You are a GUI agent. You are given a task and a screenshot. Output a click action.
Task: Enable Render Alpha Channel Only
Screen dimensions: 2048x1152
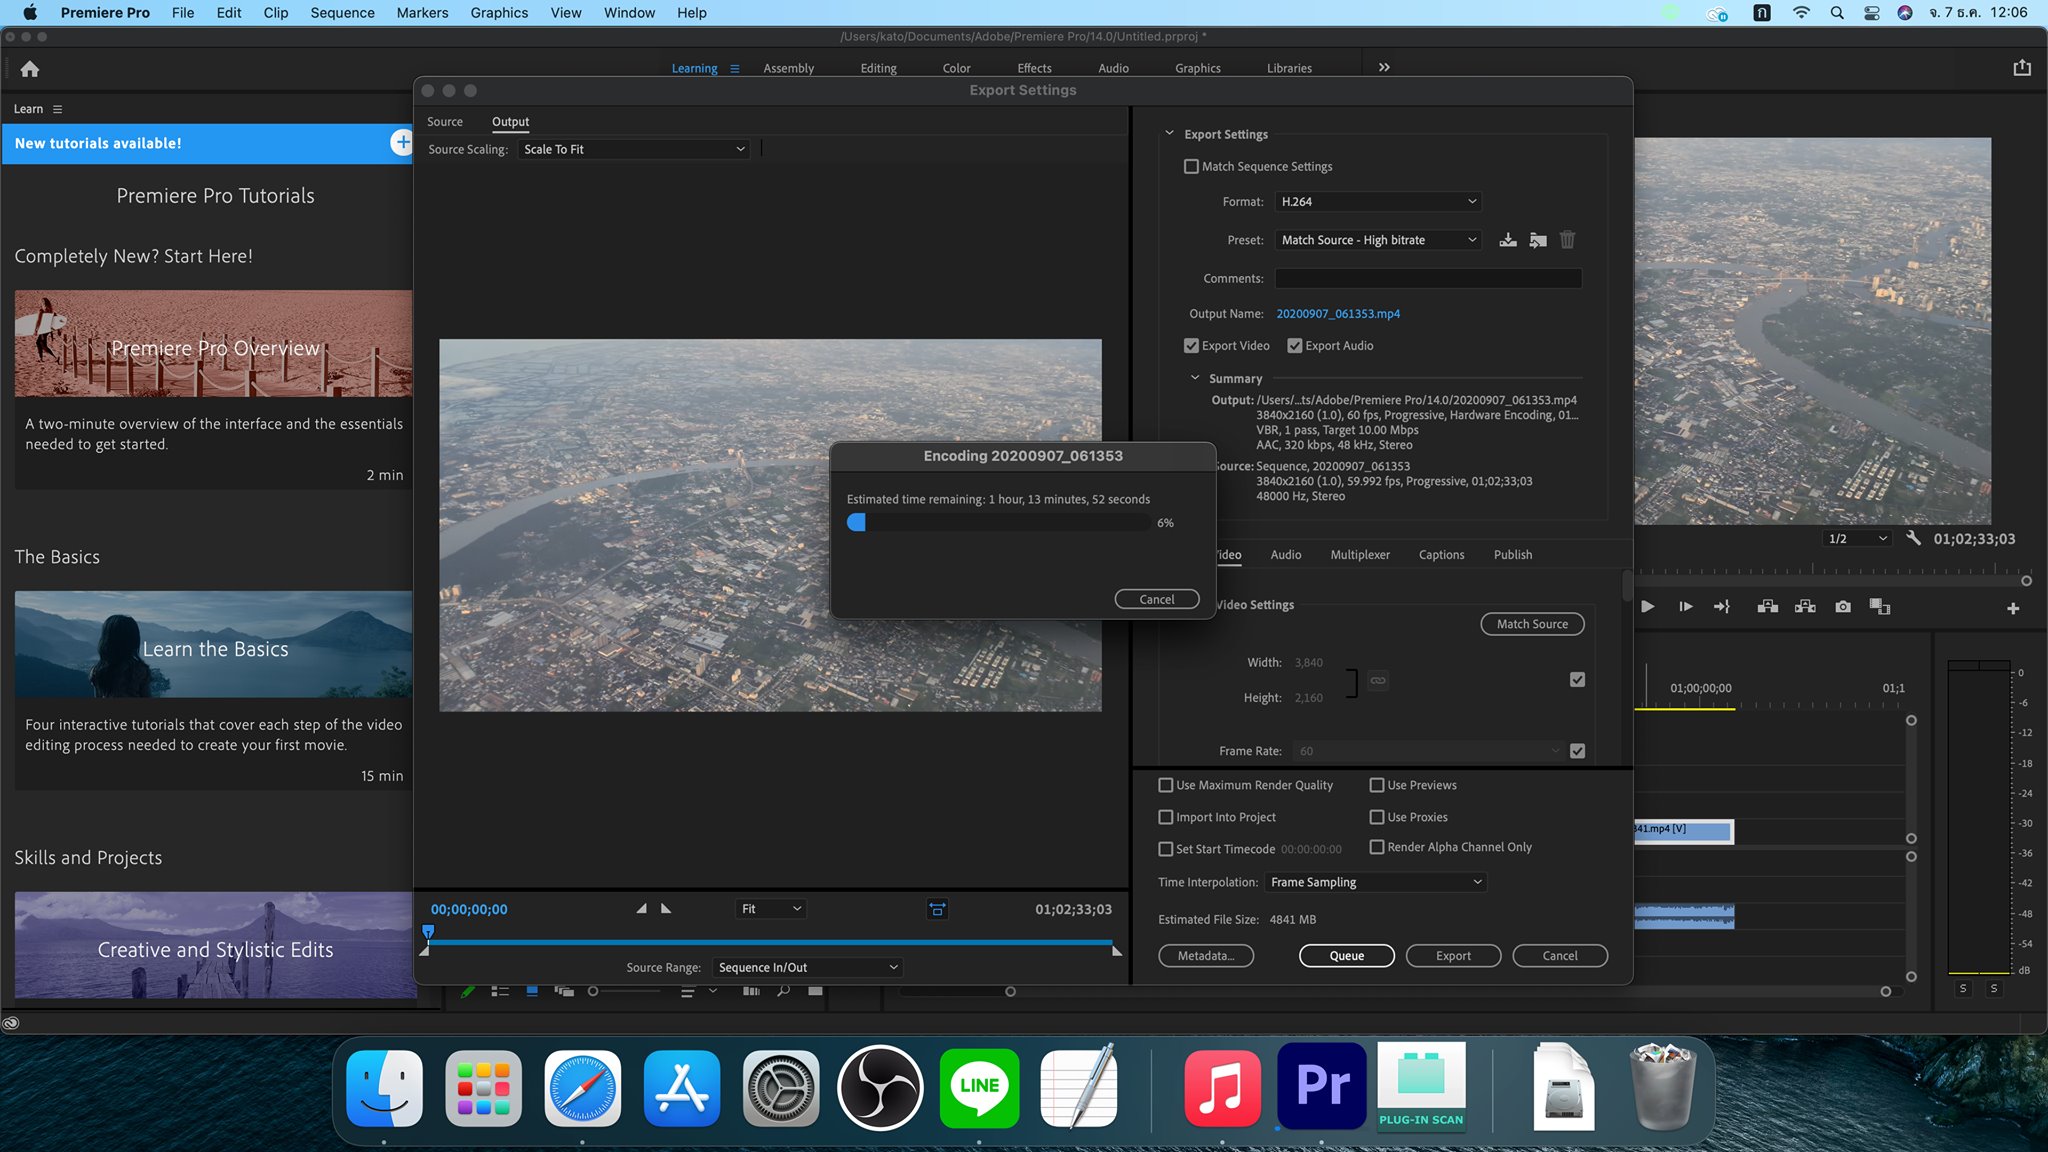[x=1377, y=847]
